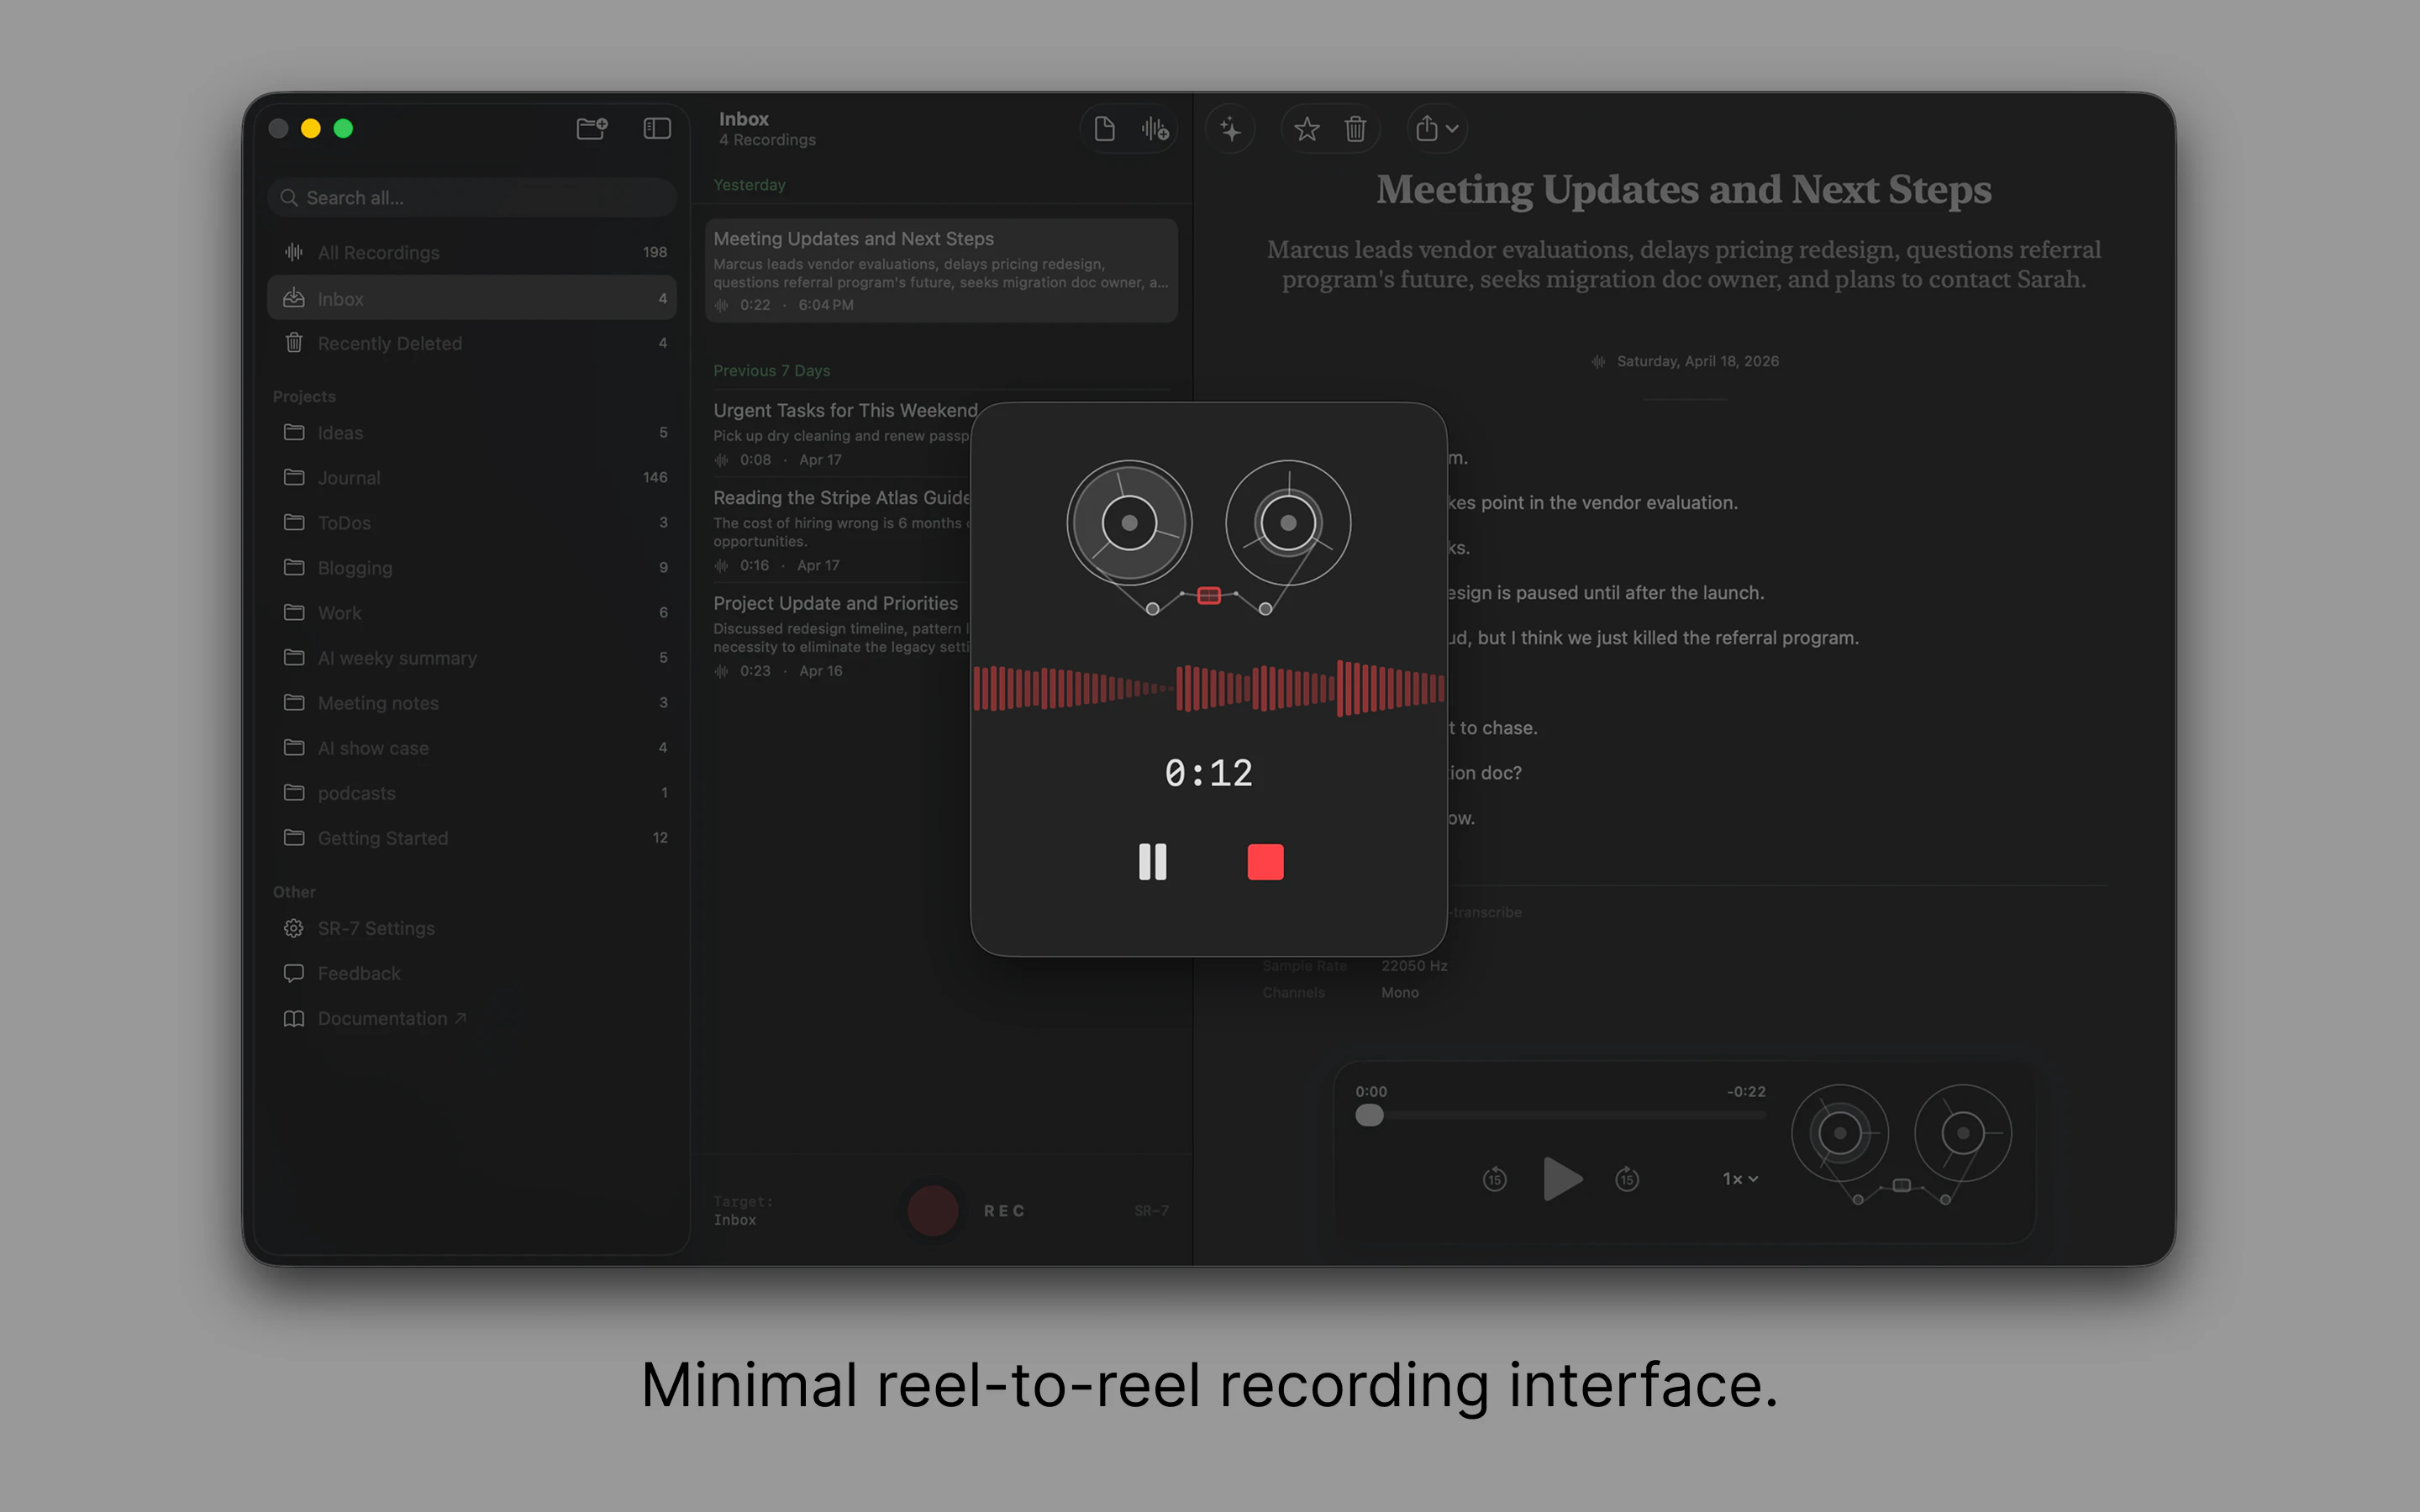Open the Work project folder
Viewport: 2420px width, 1512px height.
pyautogui.click(x=472, y=612)
